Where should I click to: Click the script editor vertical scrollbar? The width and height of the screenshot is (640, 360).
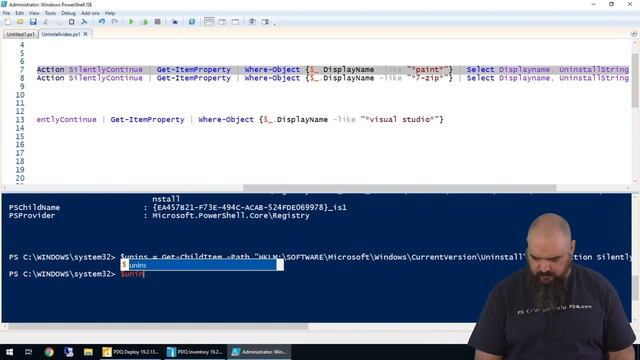[x=634, y=80]
